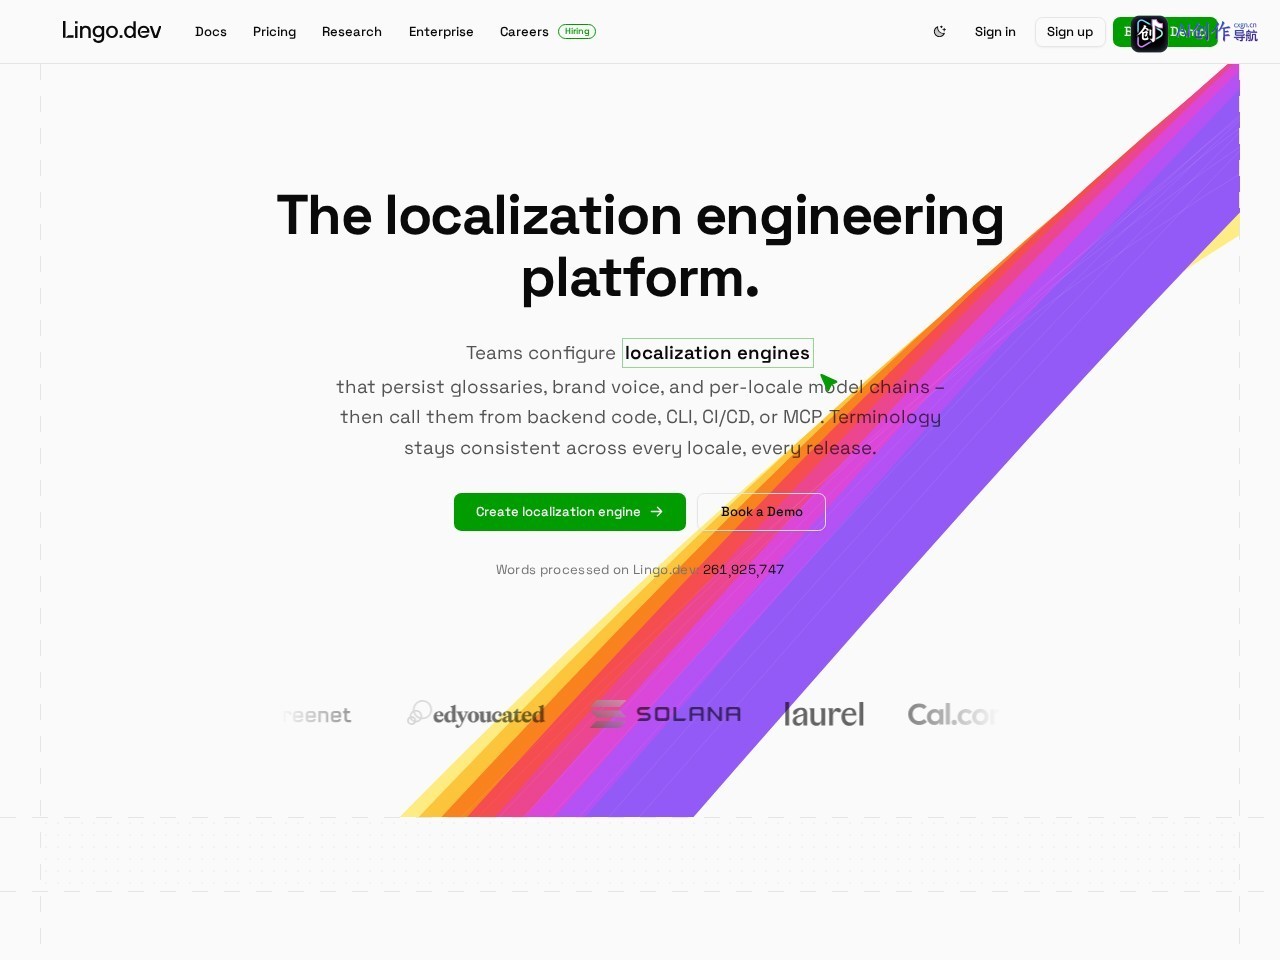Image resolution: width=1280 pixels, height=960 pixels.
Task: Open the Enterprise nav link
Action: coord(441,32)
